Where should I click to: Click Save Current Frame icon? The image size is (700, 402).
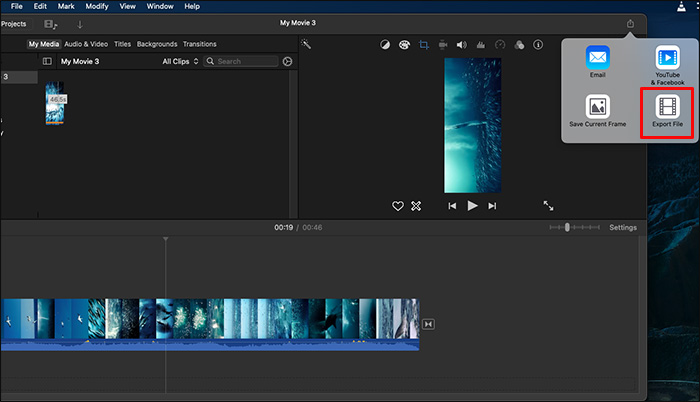tap(598, 106)
